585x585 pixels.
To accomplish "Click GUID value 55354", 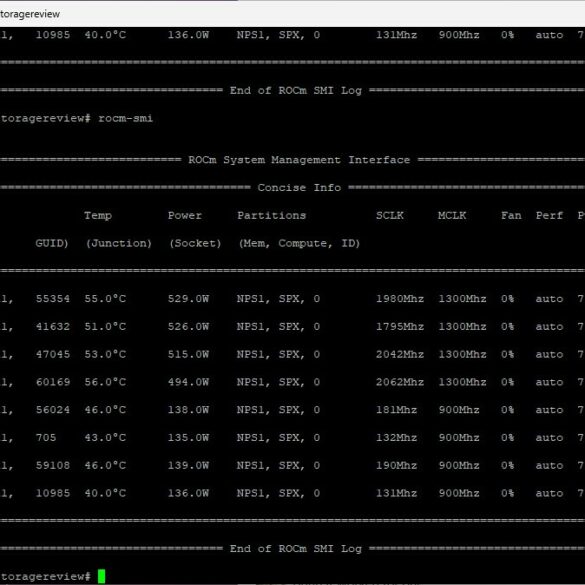I will tap(53, 299).
